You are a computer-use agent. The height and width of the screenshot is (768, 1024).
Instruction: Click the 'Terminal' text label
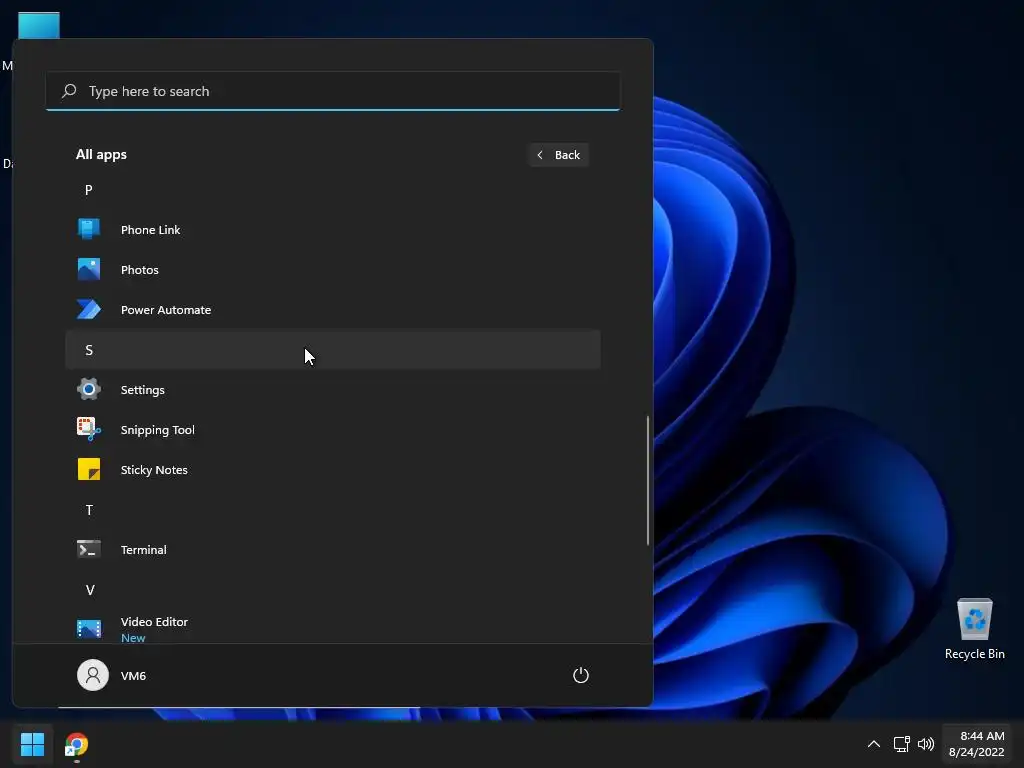click(144, 550)
